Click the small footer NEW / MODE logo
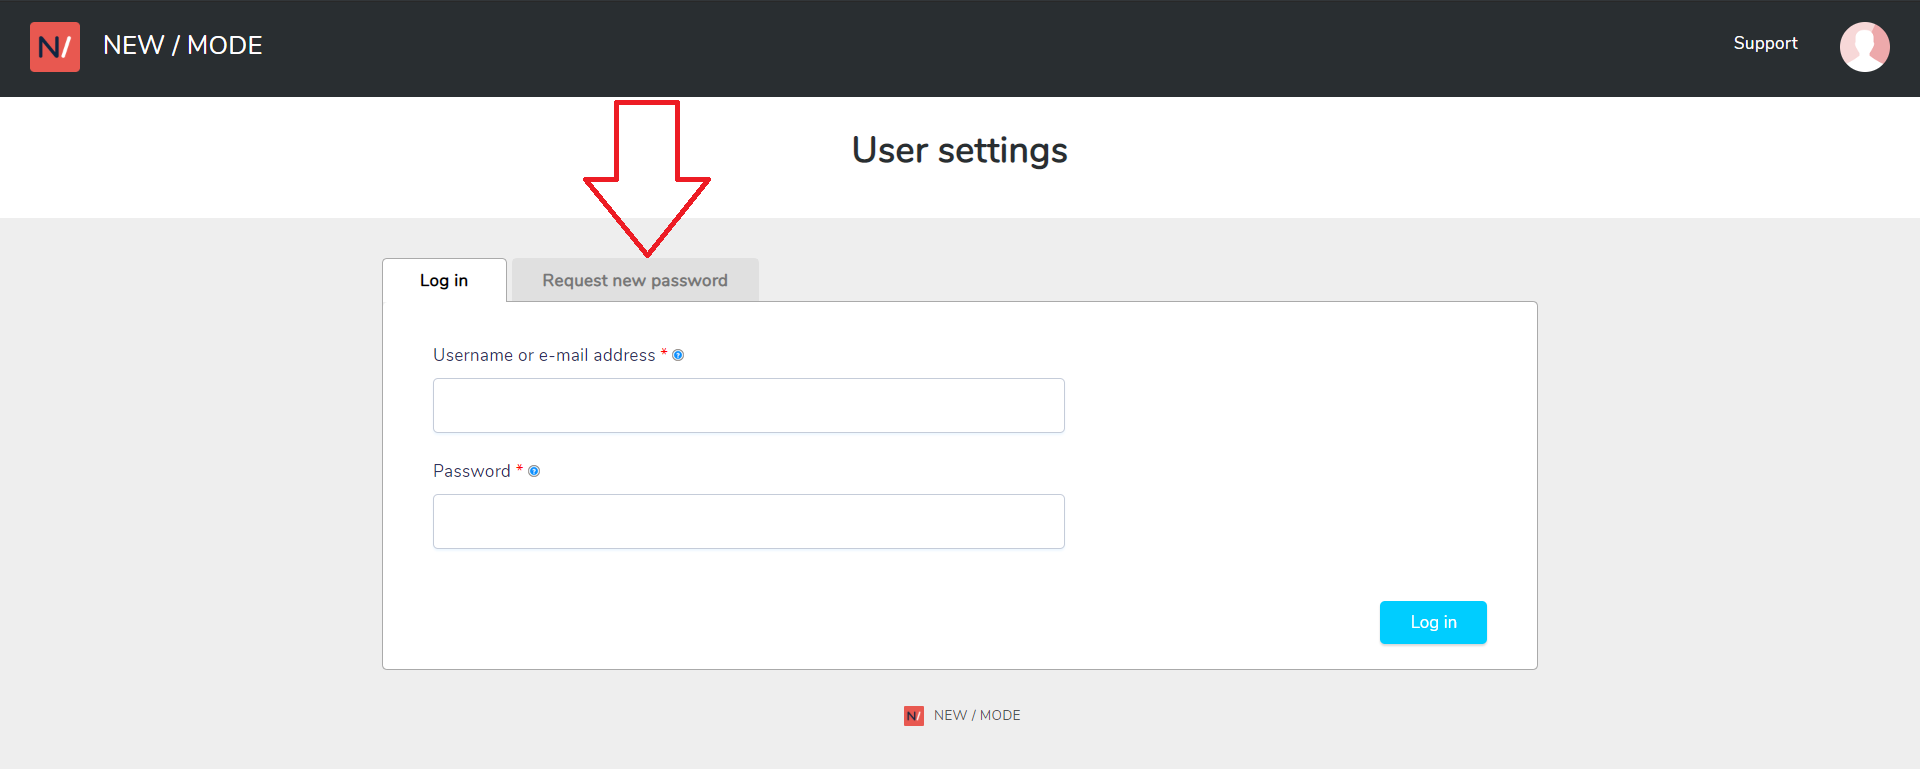This screenshot has width=1920, height=769. tap(914, 715)
